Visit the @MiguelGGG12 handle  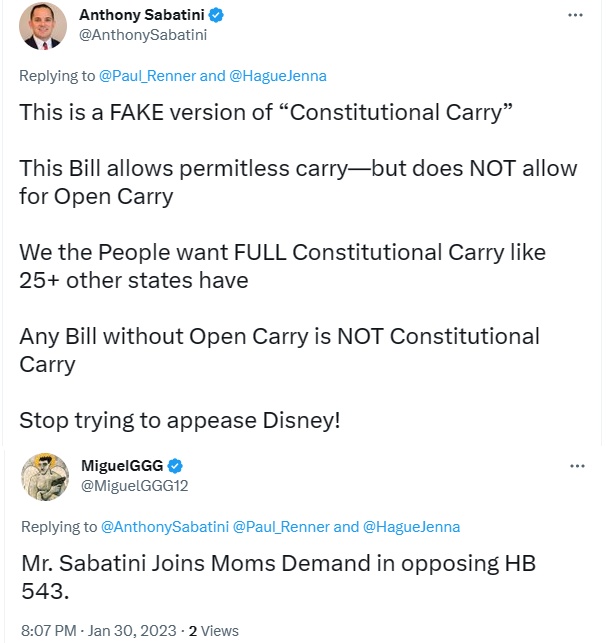134,486
